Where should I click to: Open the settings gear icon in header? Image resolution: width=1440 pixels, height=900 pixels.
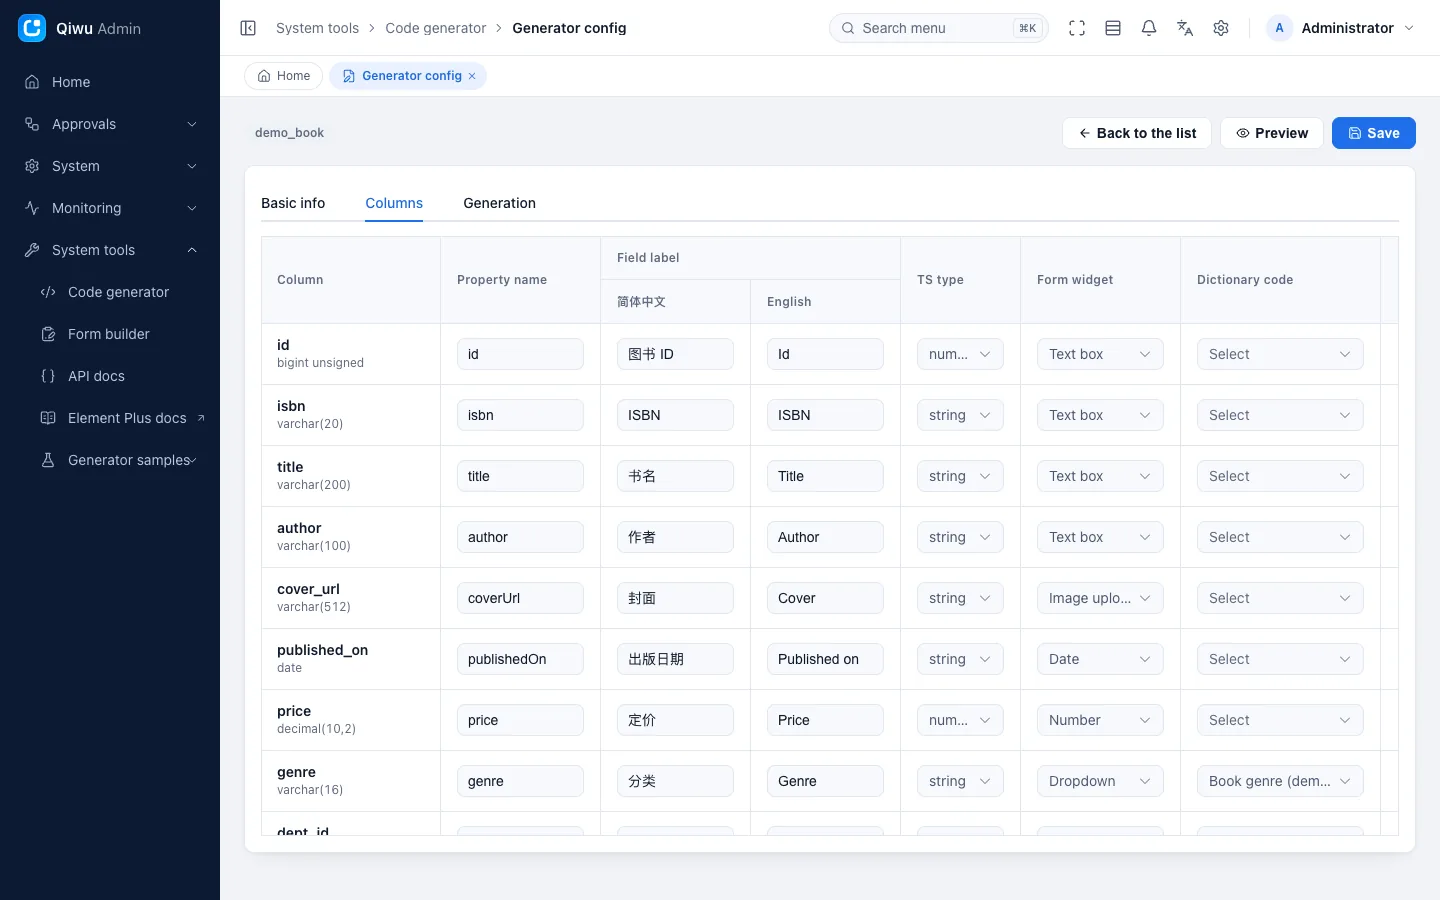point(1221,28)
